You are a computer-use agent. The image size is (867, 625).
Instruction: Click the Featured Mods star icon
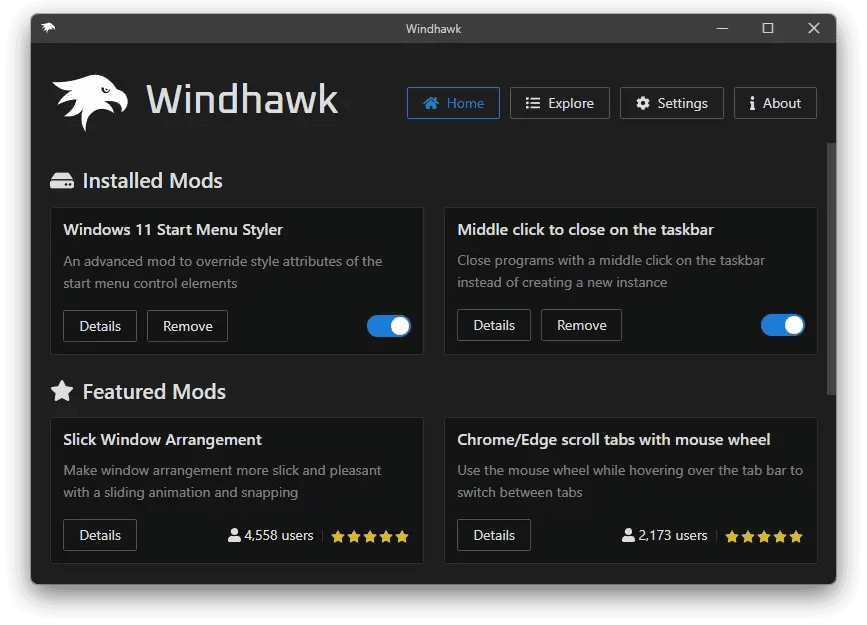click(x=62, y=391)
